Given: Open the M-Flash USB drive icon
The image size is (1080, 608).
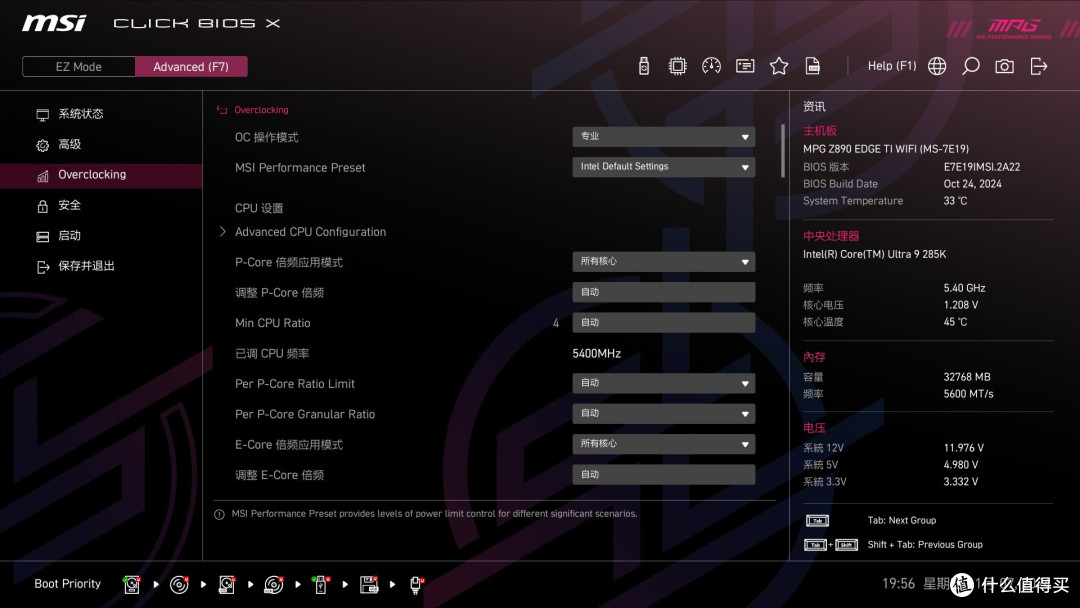Looking at the screenshot, I should 643,66.
